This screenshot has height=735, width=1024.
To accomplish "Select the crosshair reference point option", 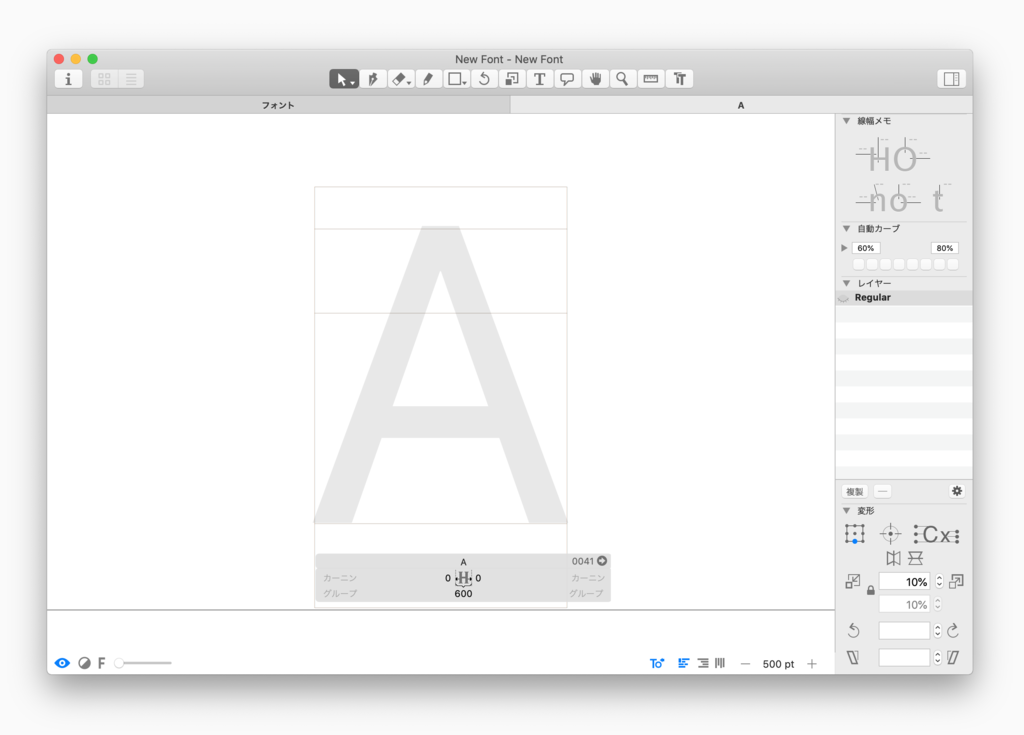I will (890, 534).
